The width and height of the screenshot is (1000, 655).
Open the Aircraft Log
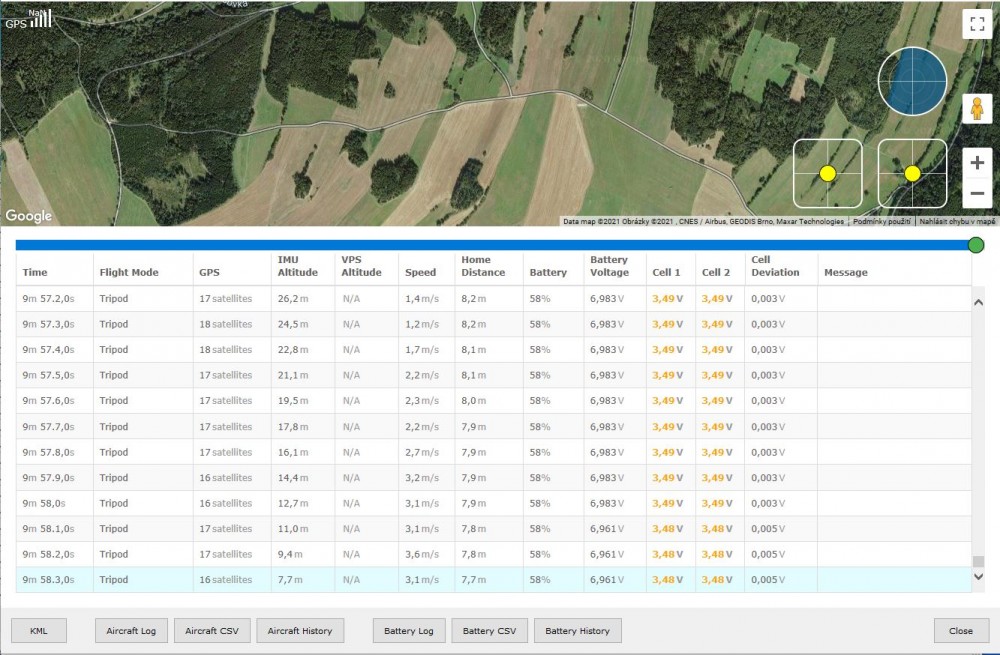[x=132, y=631]
